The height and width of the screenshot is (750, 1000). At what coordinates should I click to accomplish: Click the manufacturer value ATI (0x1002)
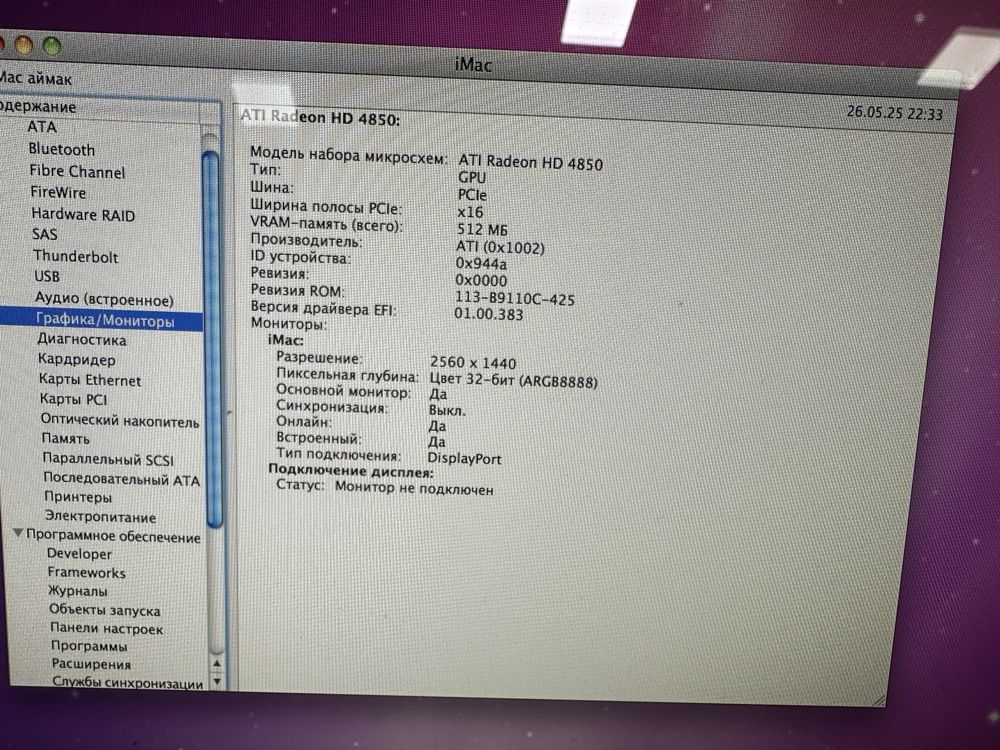click(x=500, y=247)
